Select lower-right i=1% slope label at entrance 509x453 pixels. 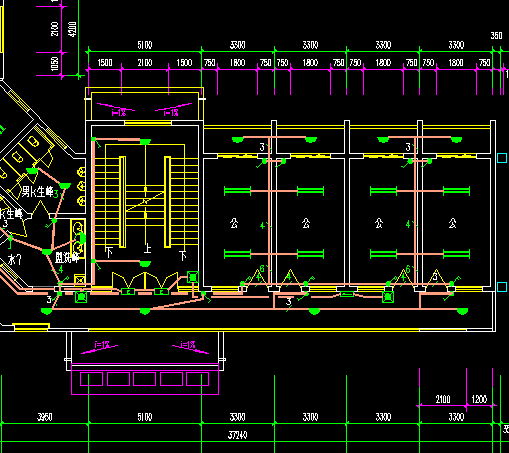pyautogui.click(x=188, y=344)
